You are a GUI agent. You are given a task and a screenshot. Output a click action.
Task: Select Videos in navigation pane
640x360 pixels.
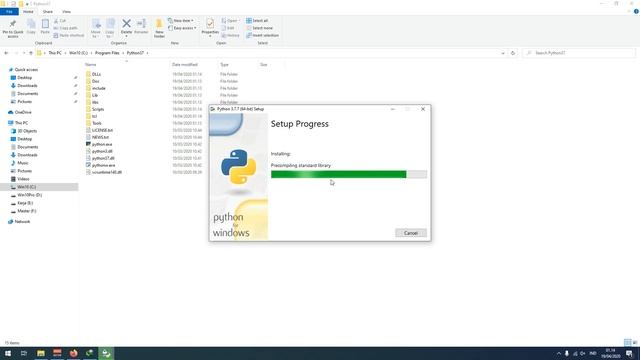point(23,179)
